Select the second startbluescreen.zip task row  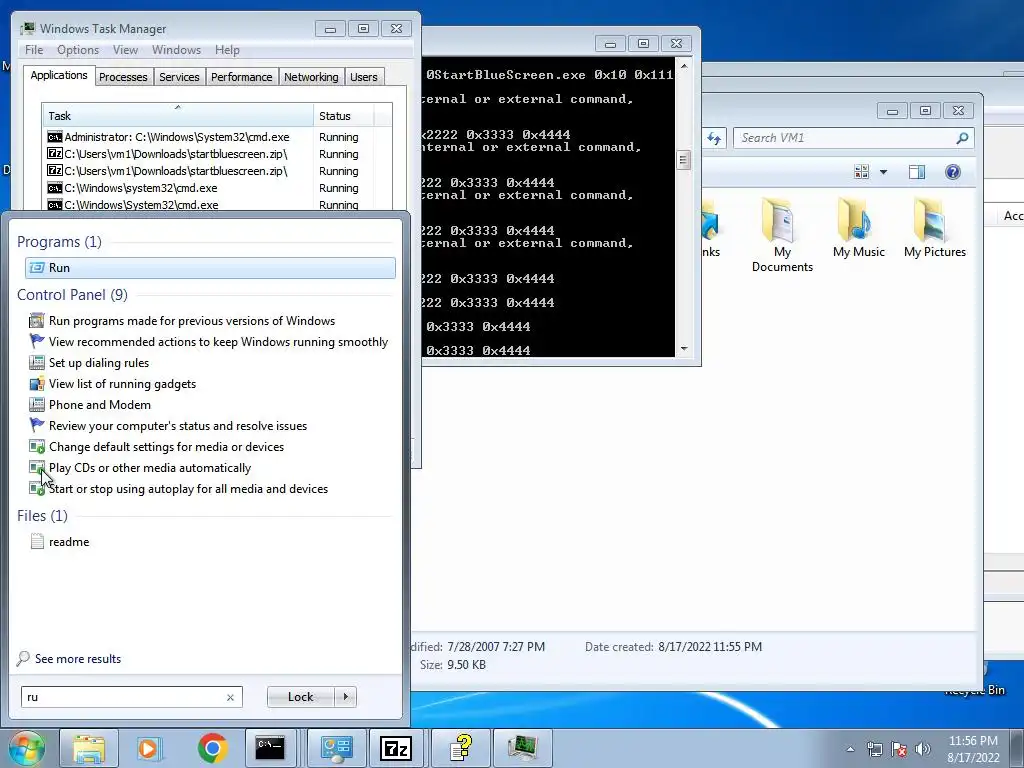pyautogui.click(x=217, y=171)
